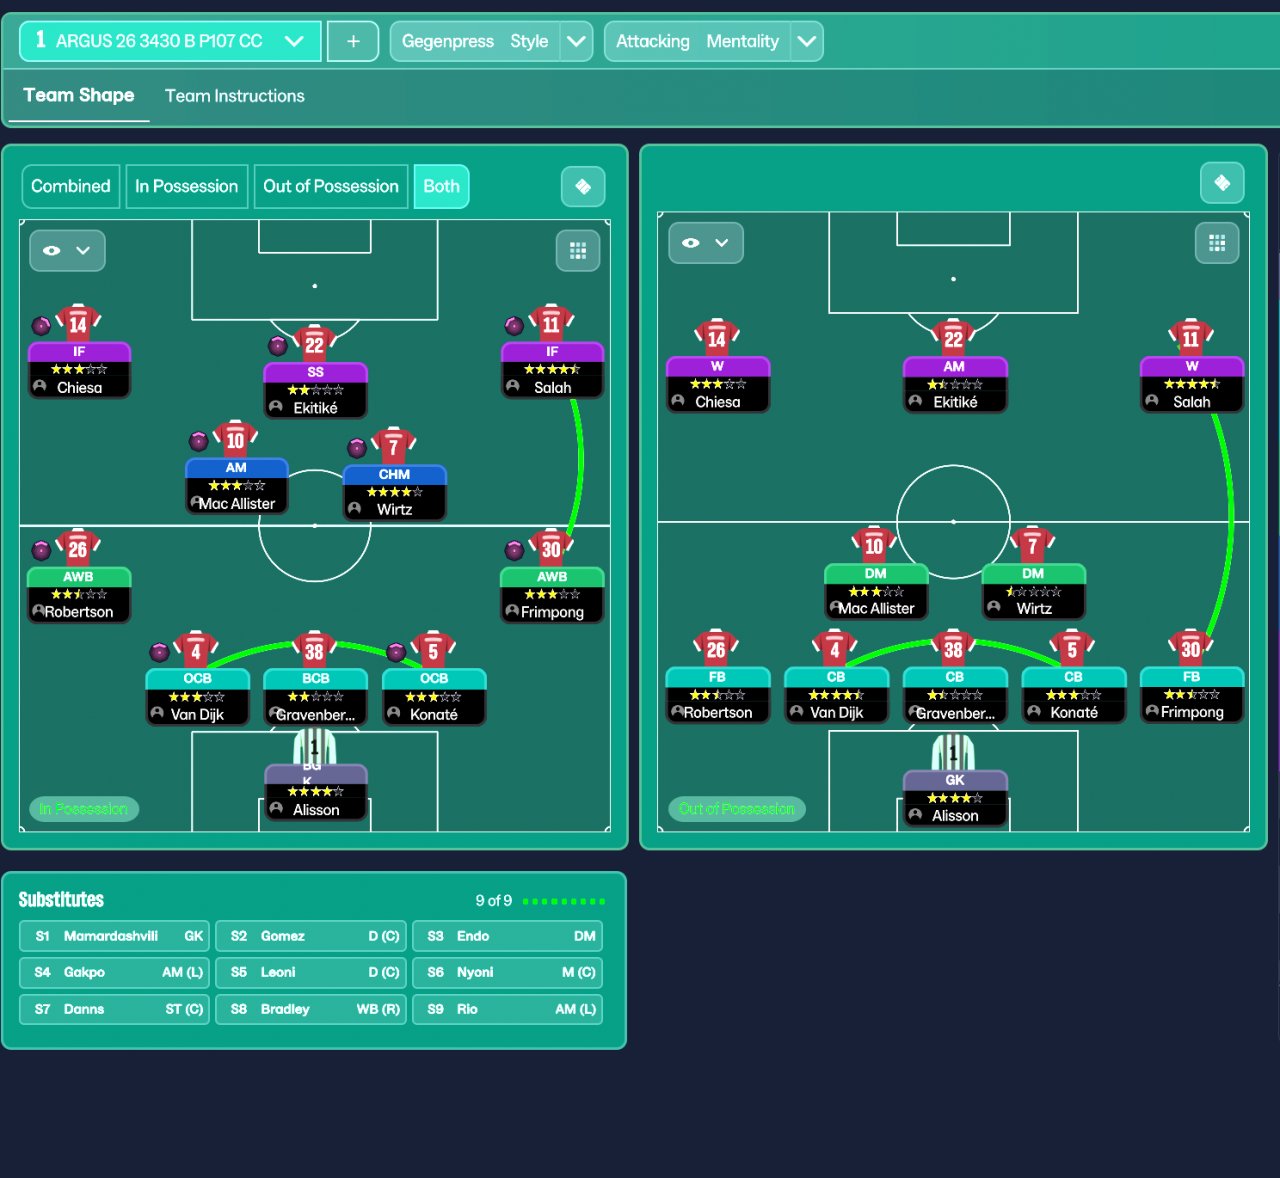
Task: Switch pitch view to In Possession
Action: pyautogui.click(x=187, y=186)
